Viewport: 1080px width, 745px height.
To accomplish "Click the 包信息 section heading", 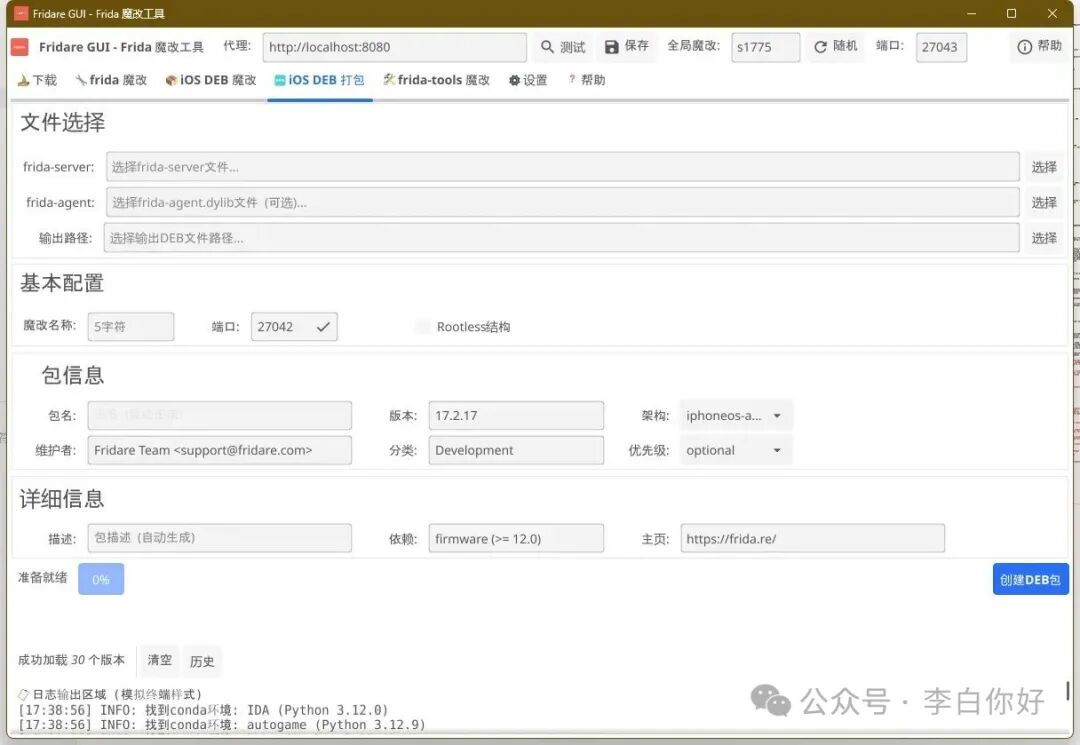I will coord(72,375).
